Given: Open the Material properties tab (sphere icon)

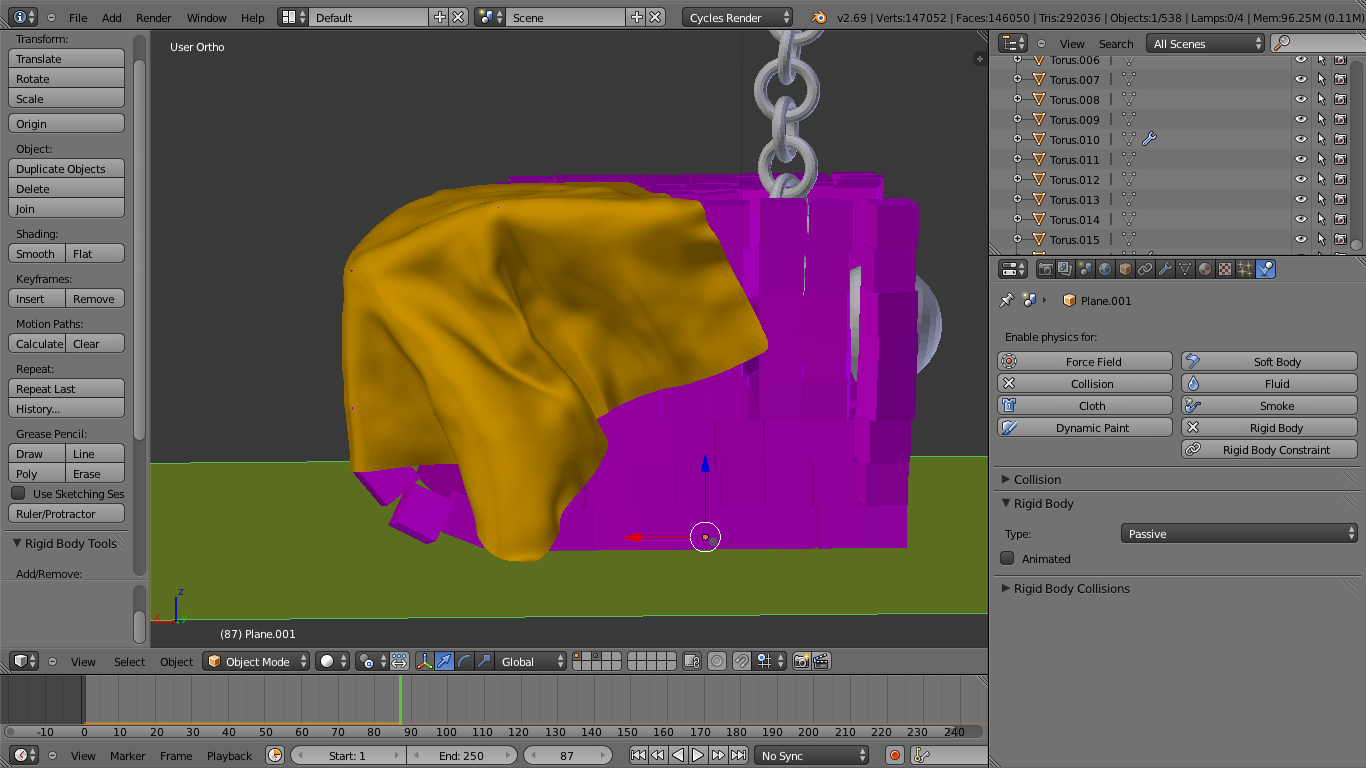Looking at the screenshot, I should pyautogui.click(x=1206, y=268).
